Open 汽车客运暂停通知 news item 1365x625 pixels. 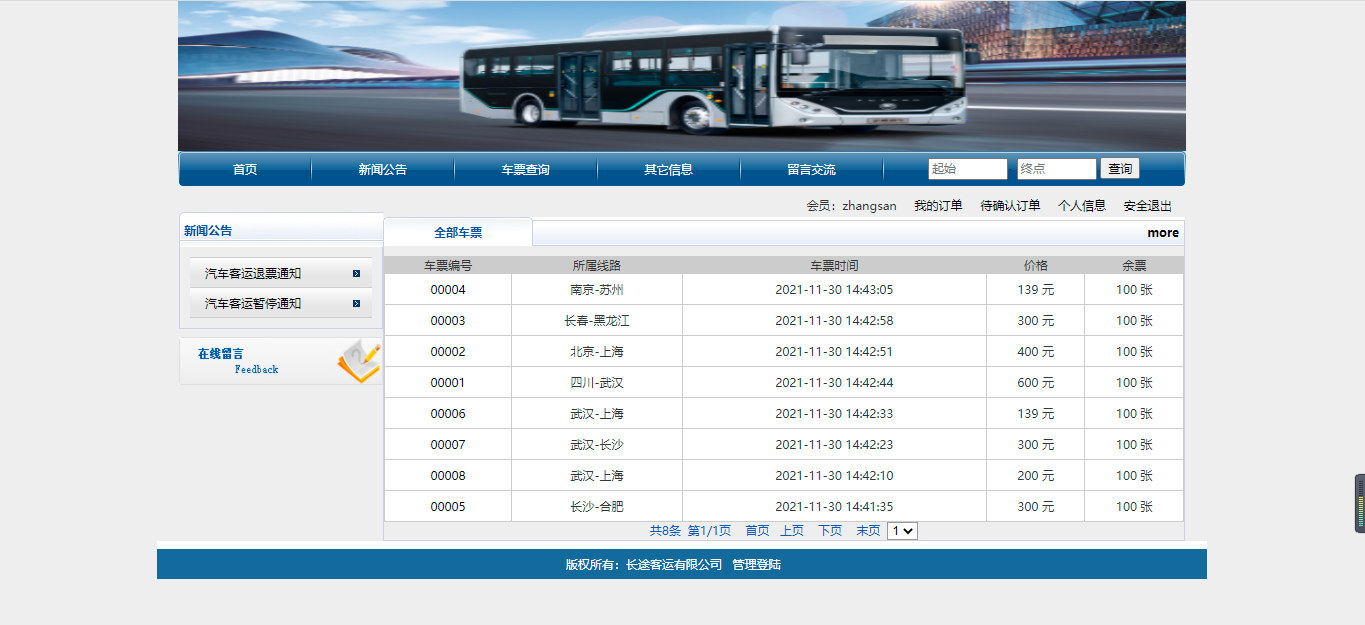click(x=253, y=303)
